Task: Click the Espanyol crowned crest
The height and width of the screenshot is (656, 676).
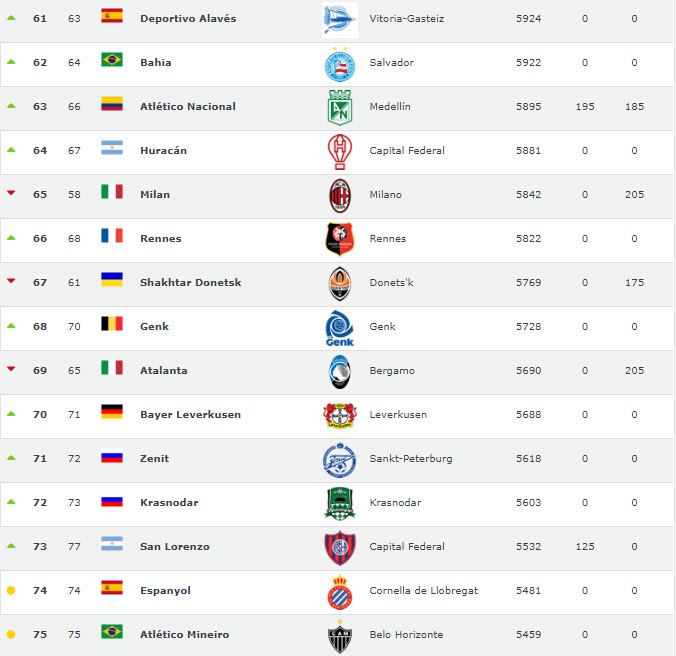Action: tap(340, 592)
